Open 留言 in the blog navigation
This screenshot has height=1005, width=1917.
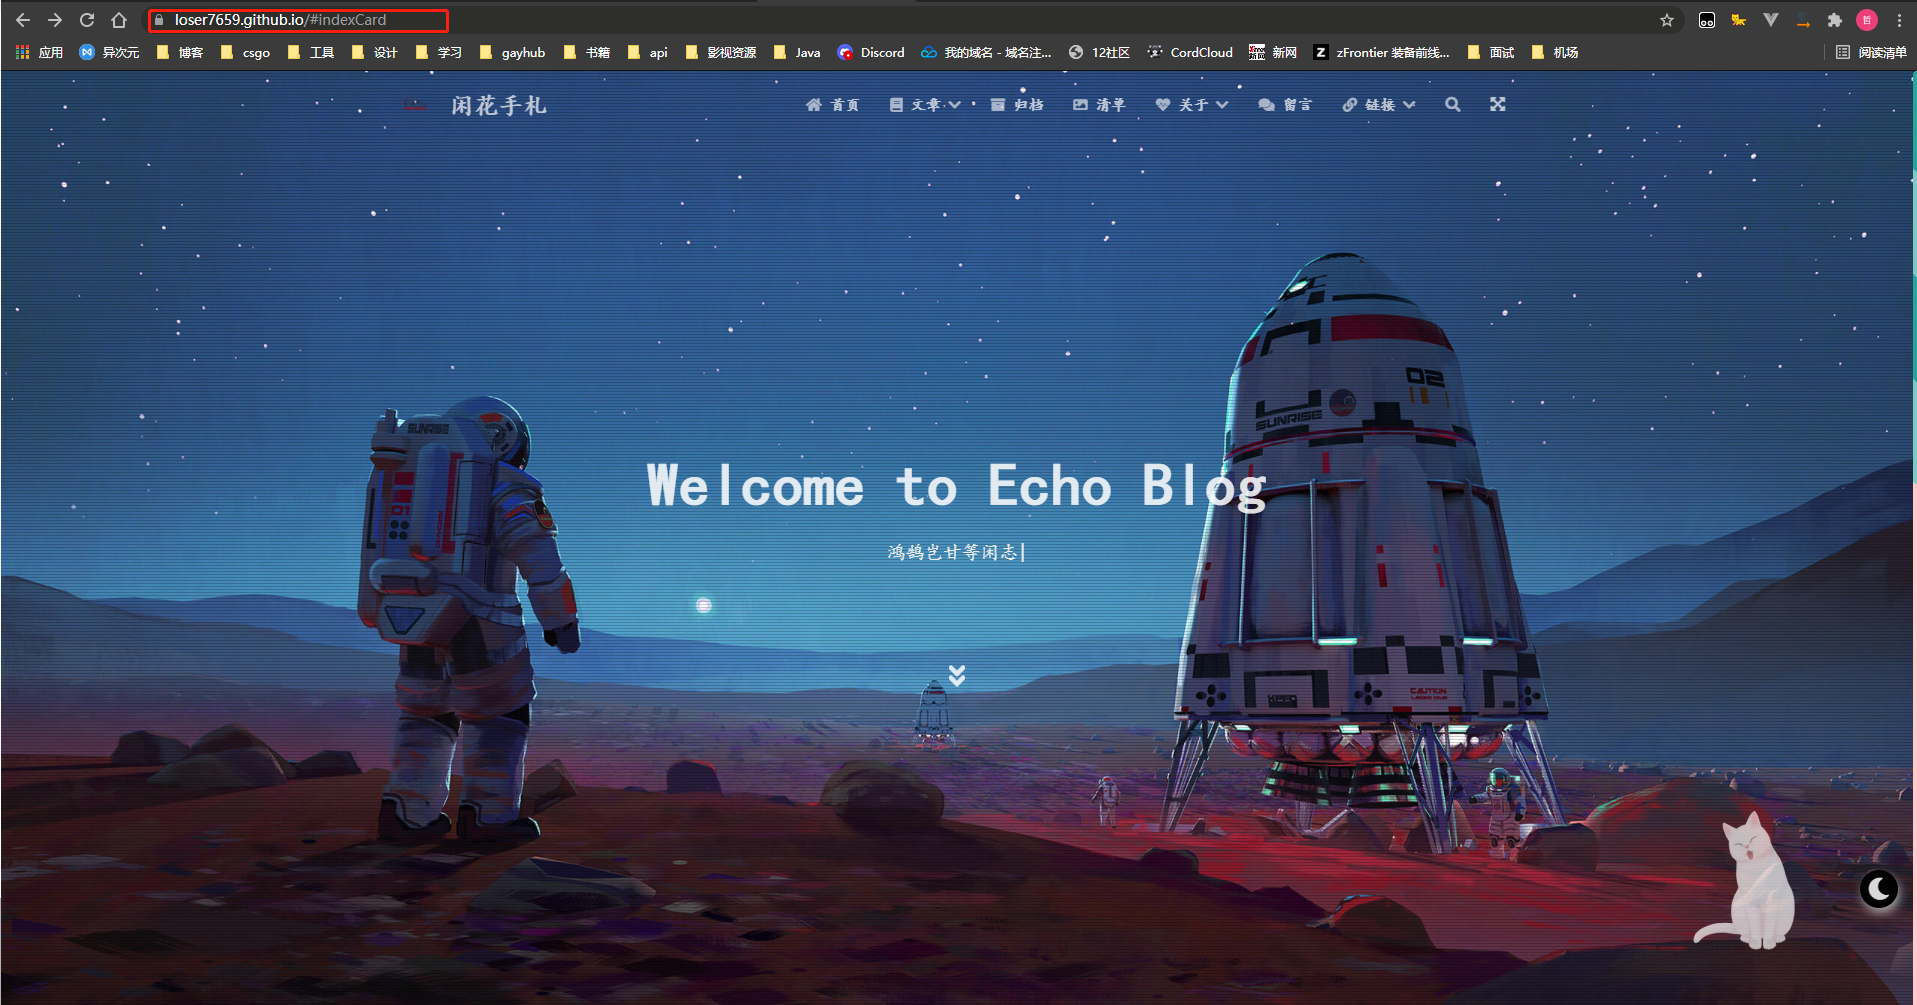[x=1285, y=105]
